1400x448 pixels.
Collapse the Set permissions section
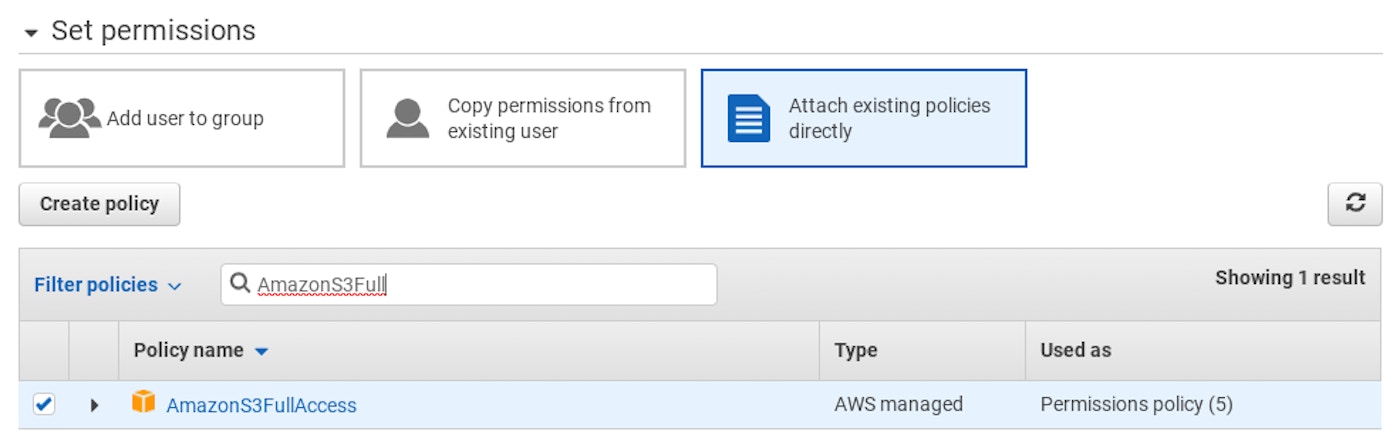(32, 33)
